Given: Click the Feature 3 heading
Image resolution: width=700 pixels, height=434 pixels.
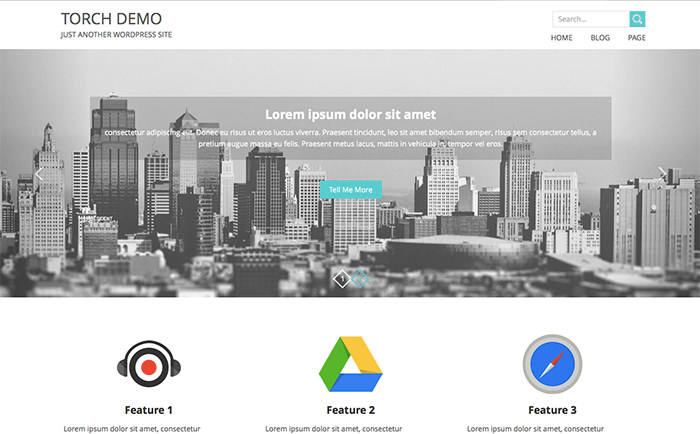Looking at the screenshot, I should pos(552,410).
